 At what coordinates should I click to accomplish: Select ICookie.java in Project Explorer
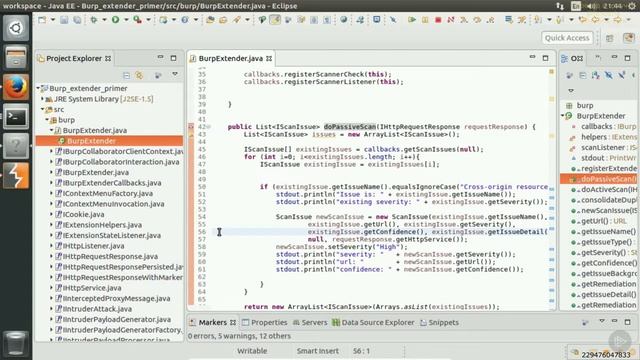[84, 214]
